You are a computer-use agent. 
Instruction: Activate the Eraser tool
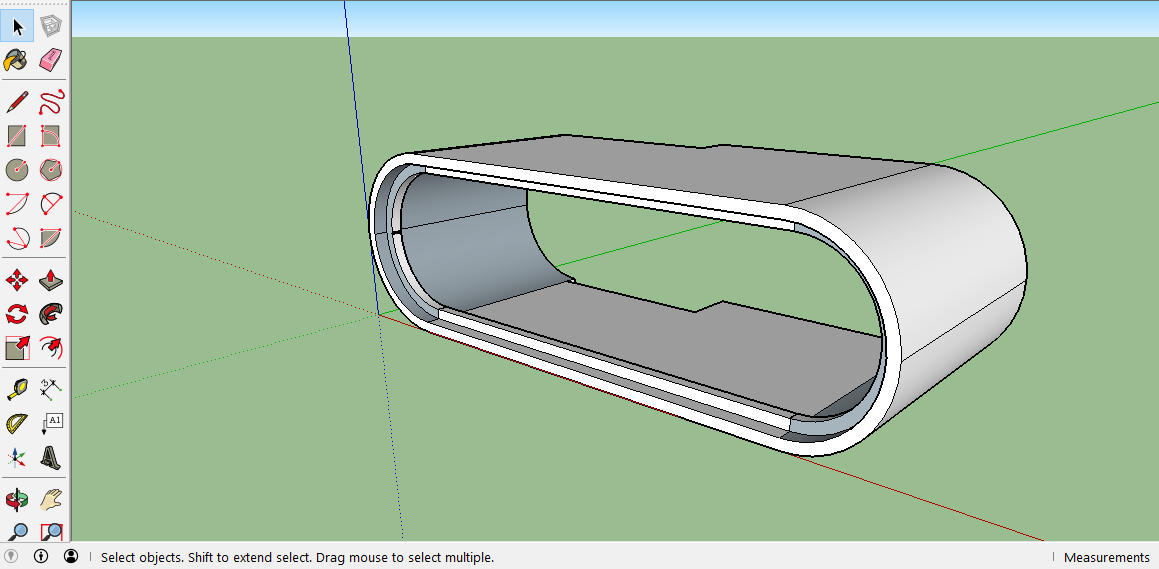point(51,60)
